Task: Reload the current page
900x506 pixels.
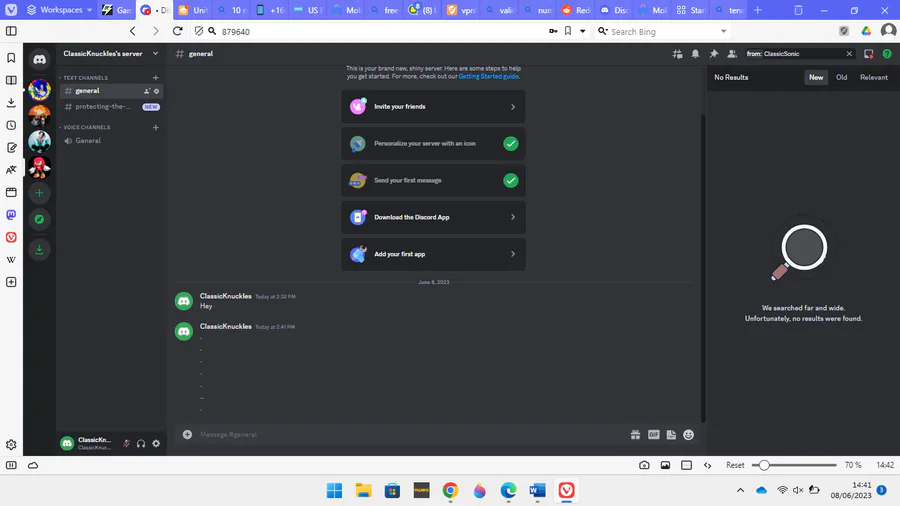Action: coord(177,31)
